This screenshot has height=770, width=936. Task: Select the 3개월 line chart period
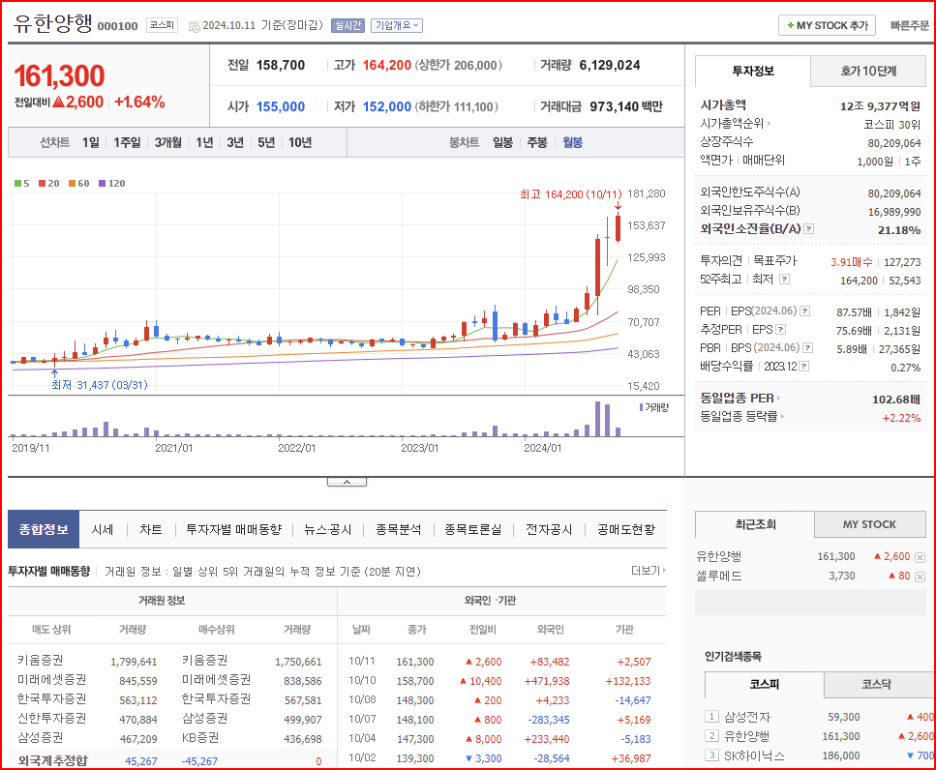click(168, 143)
